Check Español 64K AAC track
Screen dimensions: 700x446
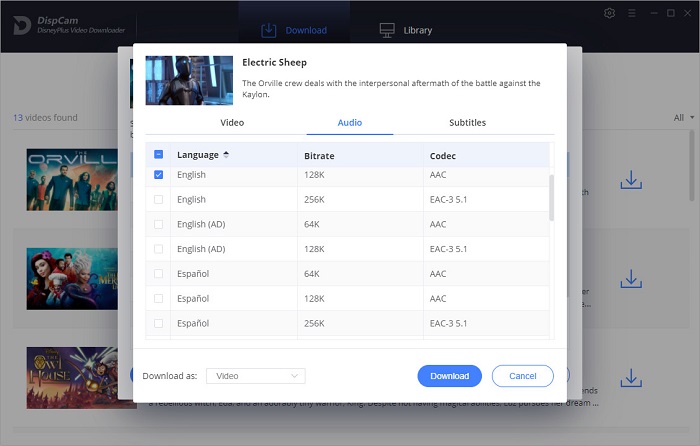click(158, 274)
